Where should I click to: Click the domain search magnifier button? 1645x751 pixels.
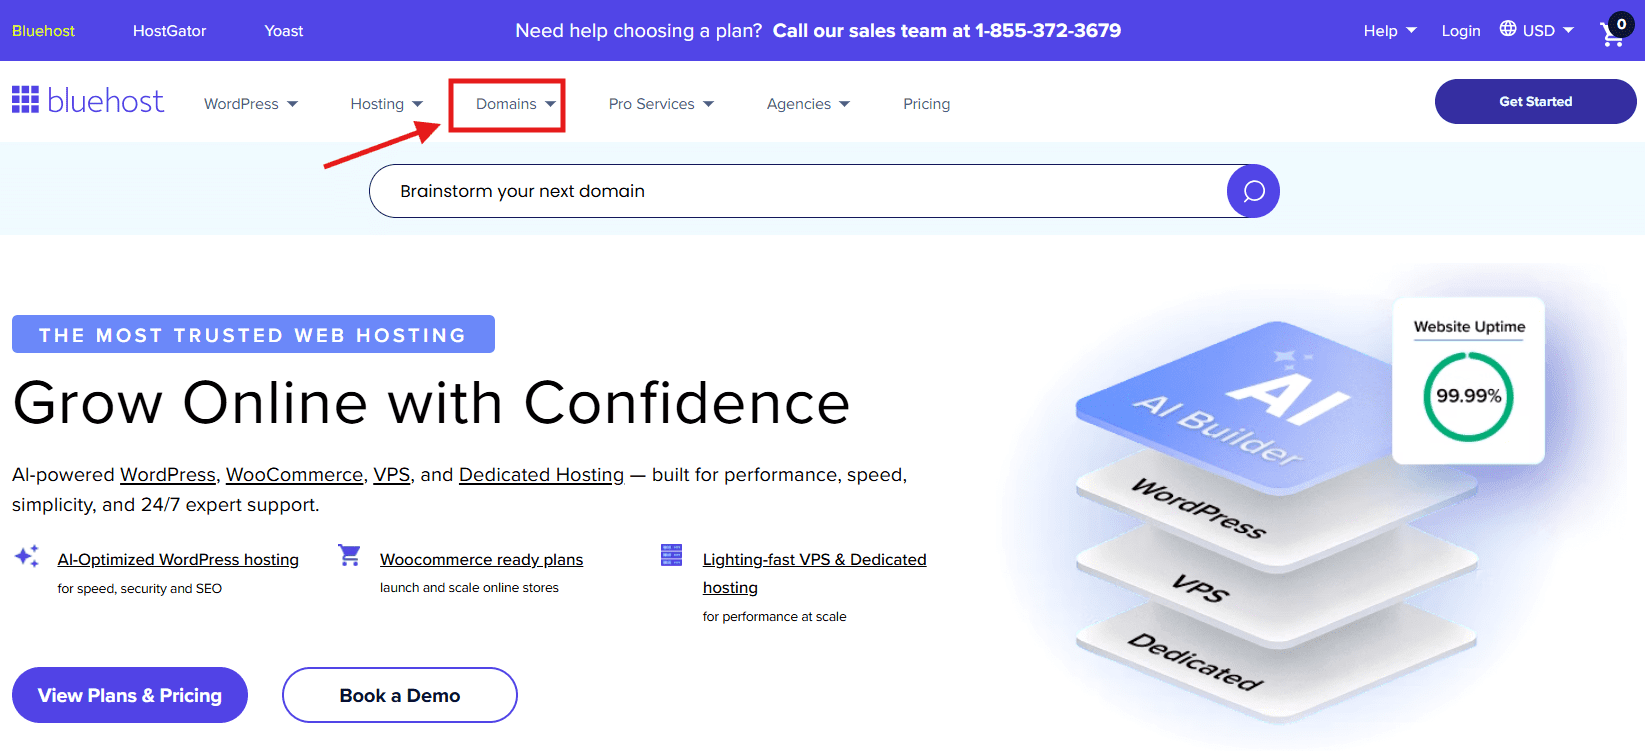click(1253, 191)
